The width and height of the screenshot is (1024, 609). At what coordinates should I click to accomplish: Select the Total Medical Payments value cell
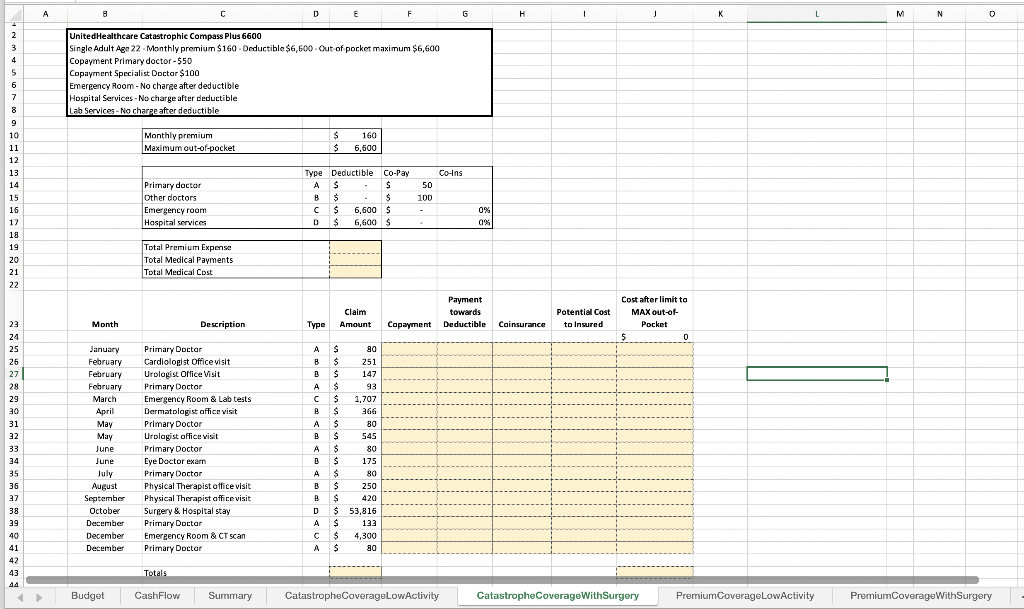point(355,259)
